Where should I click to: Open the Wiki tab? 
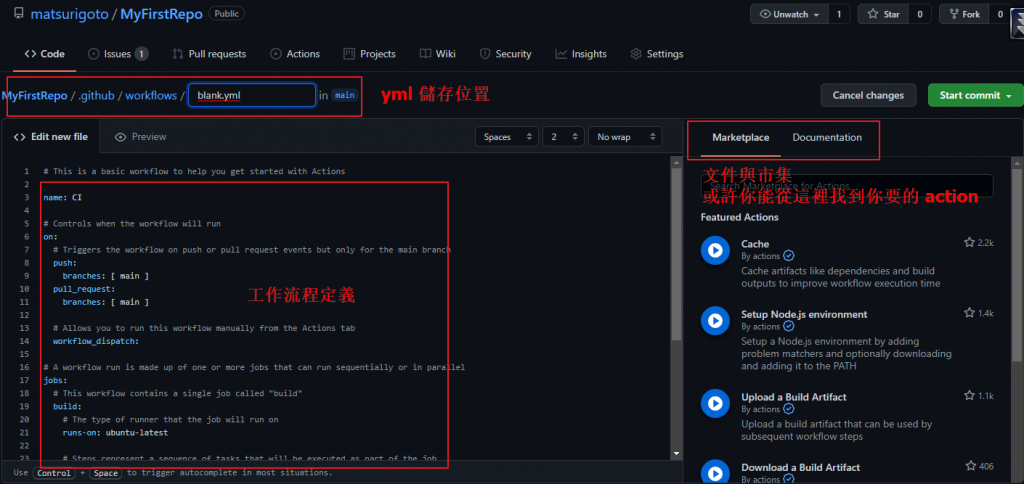tap(438, 54)
